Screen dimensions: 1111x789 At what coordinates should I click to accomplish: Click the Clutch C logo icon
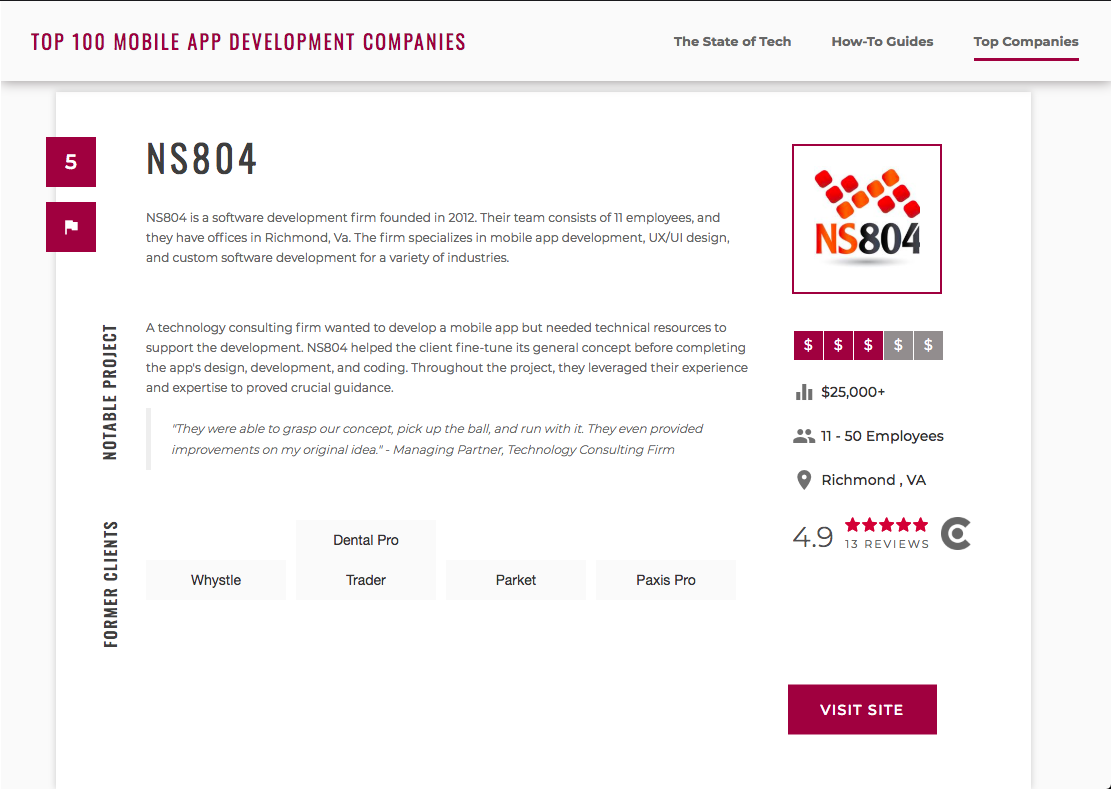click(956, 534)
